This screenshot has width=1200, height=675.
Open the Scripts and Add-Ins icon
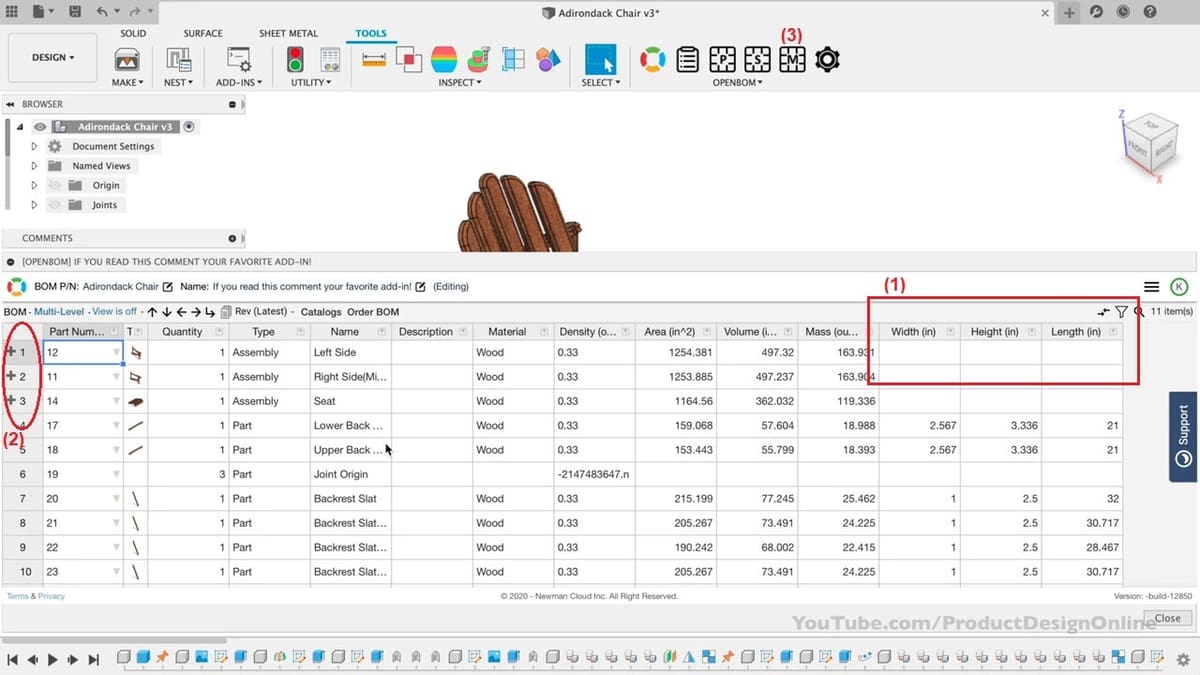pyautogui.click(x=239, y=59)
